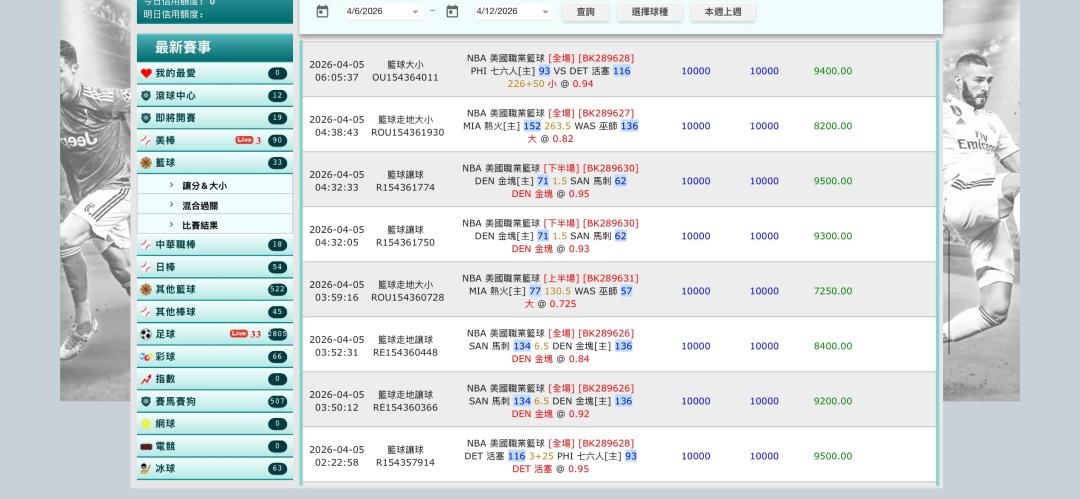Click the baseball icon beside 中華職棒

[x=146, y=245]
